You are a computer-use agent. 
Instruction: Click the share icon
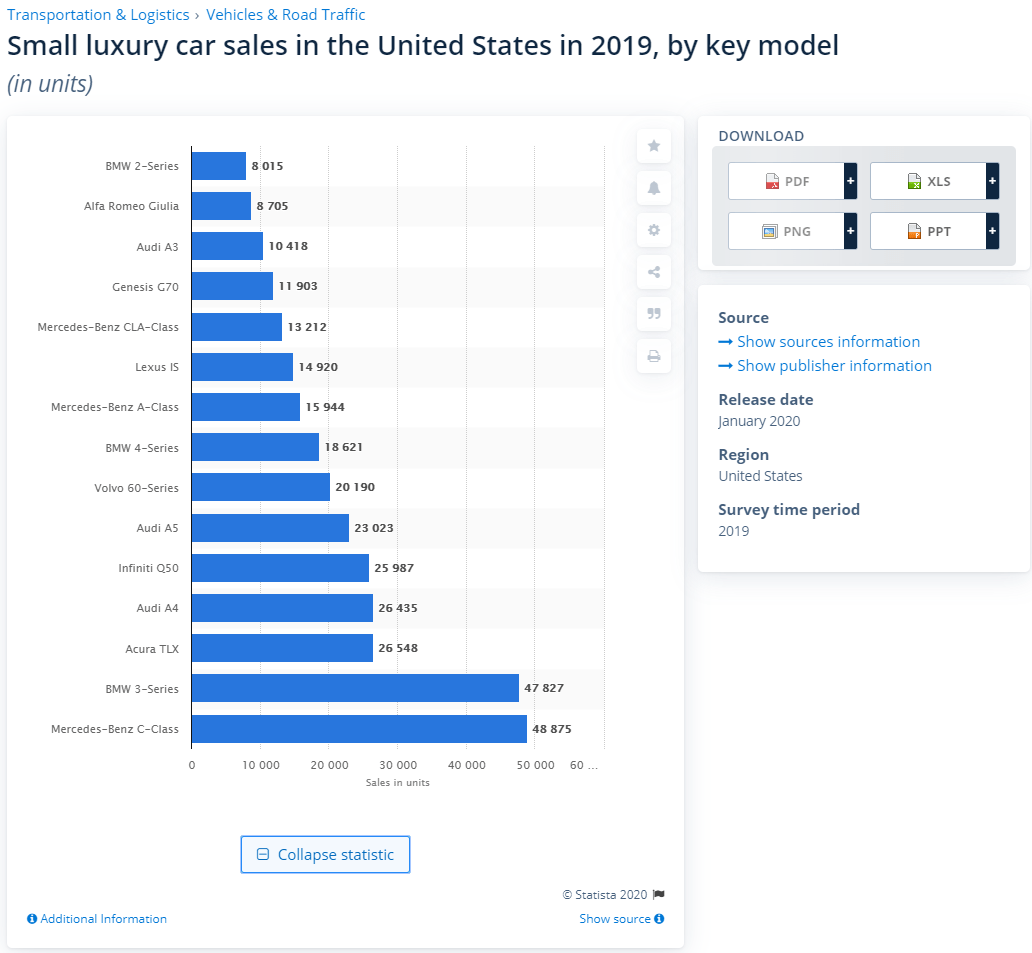[x=654, y=272]
